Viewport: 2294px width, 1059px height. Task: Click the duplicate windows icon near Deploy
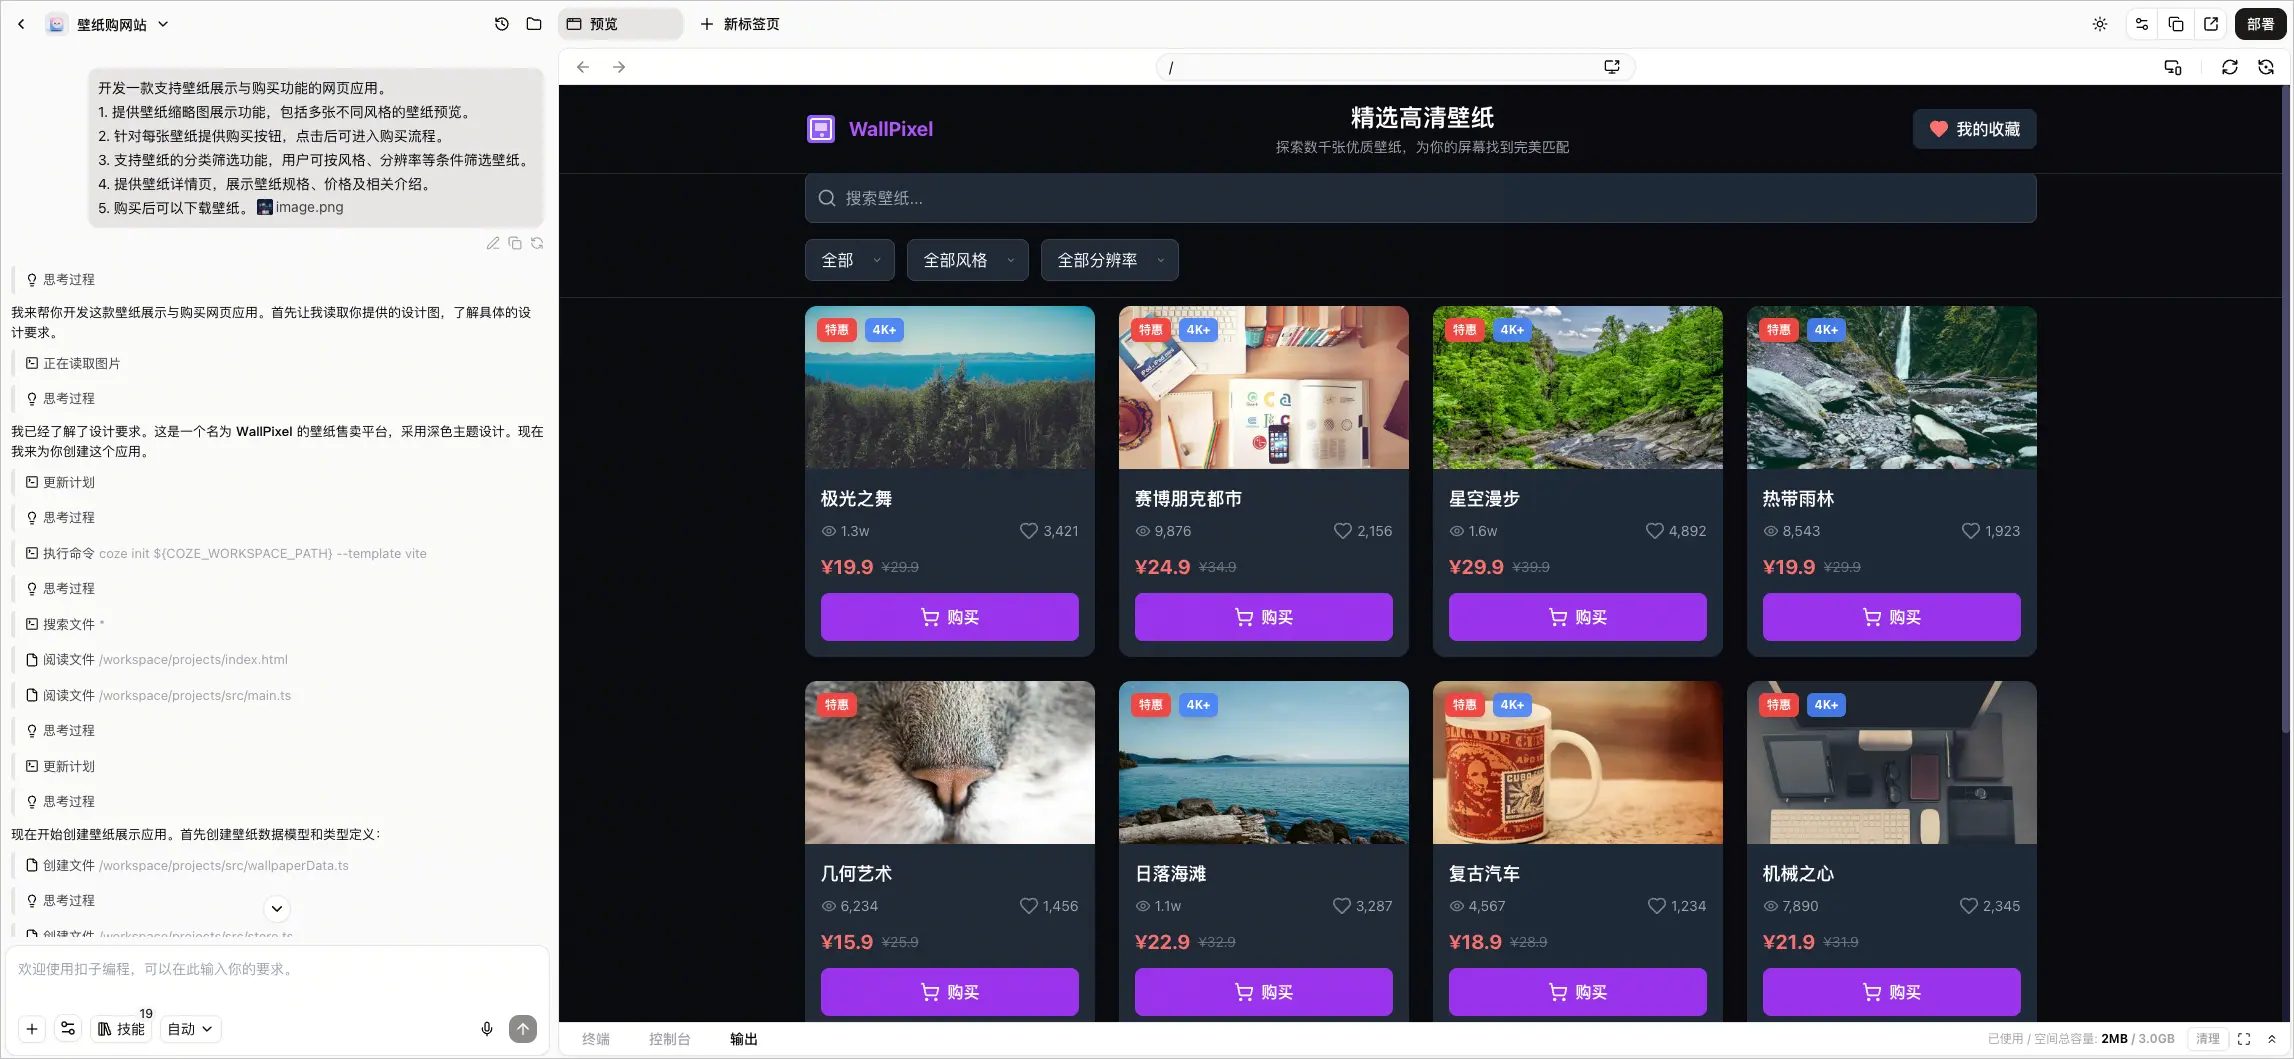(x=2176, y=24)
